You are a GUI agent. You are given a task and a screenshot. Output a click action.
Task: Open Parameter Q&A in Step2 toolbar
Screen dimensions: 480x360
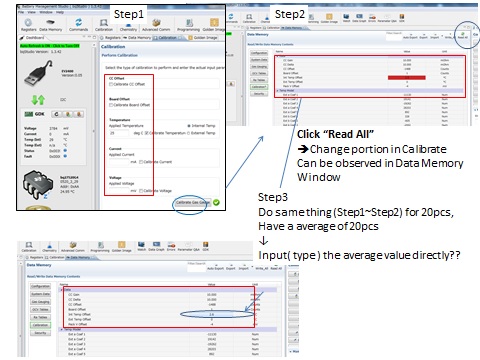pos(387,18)
